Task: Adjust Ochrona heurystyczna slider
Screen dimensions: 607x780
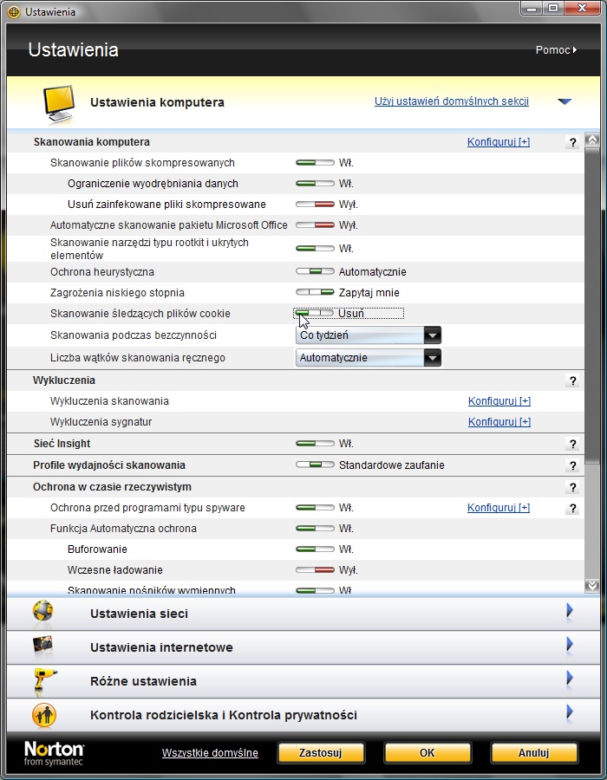Action: point(315,272)
